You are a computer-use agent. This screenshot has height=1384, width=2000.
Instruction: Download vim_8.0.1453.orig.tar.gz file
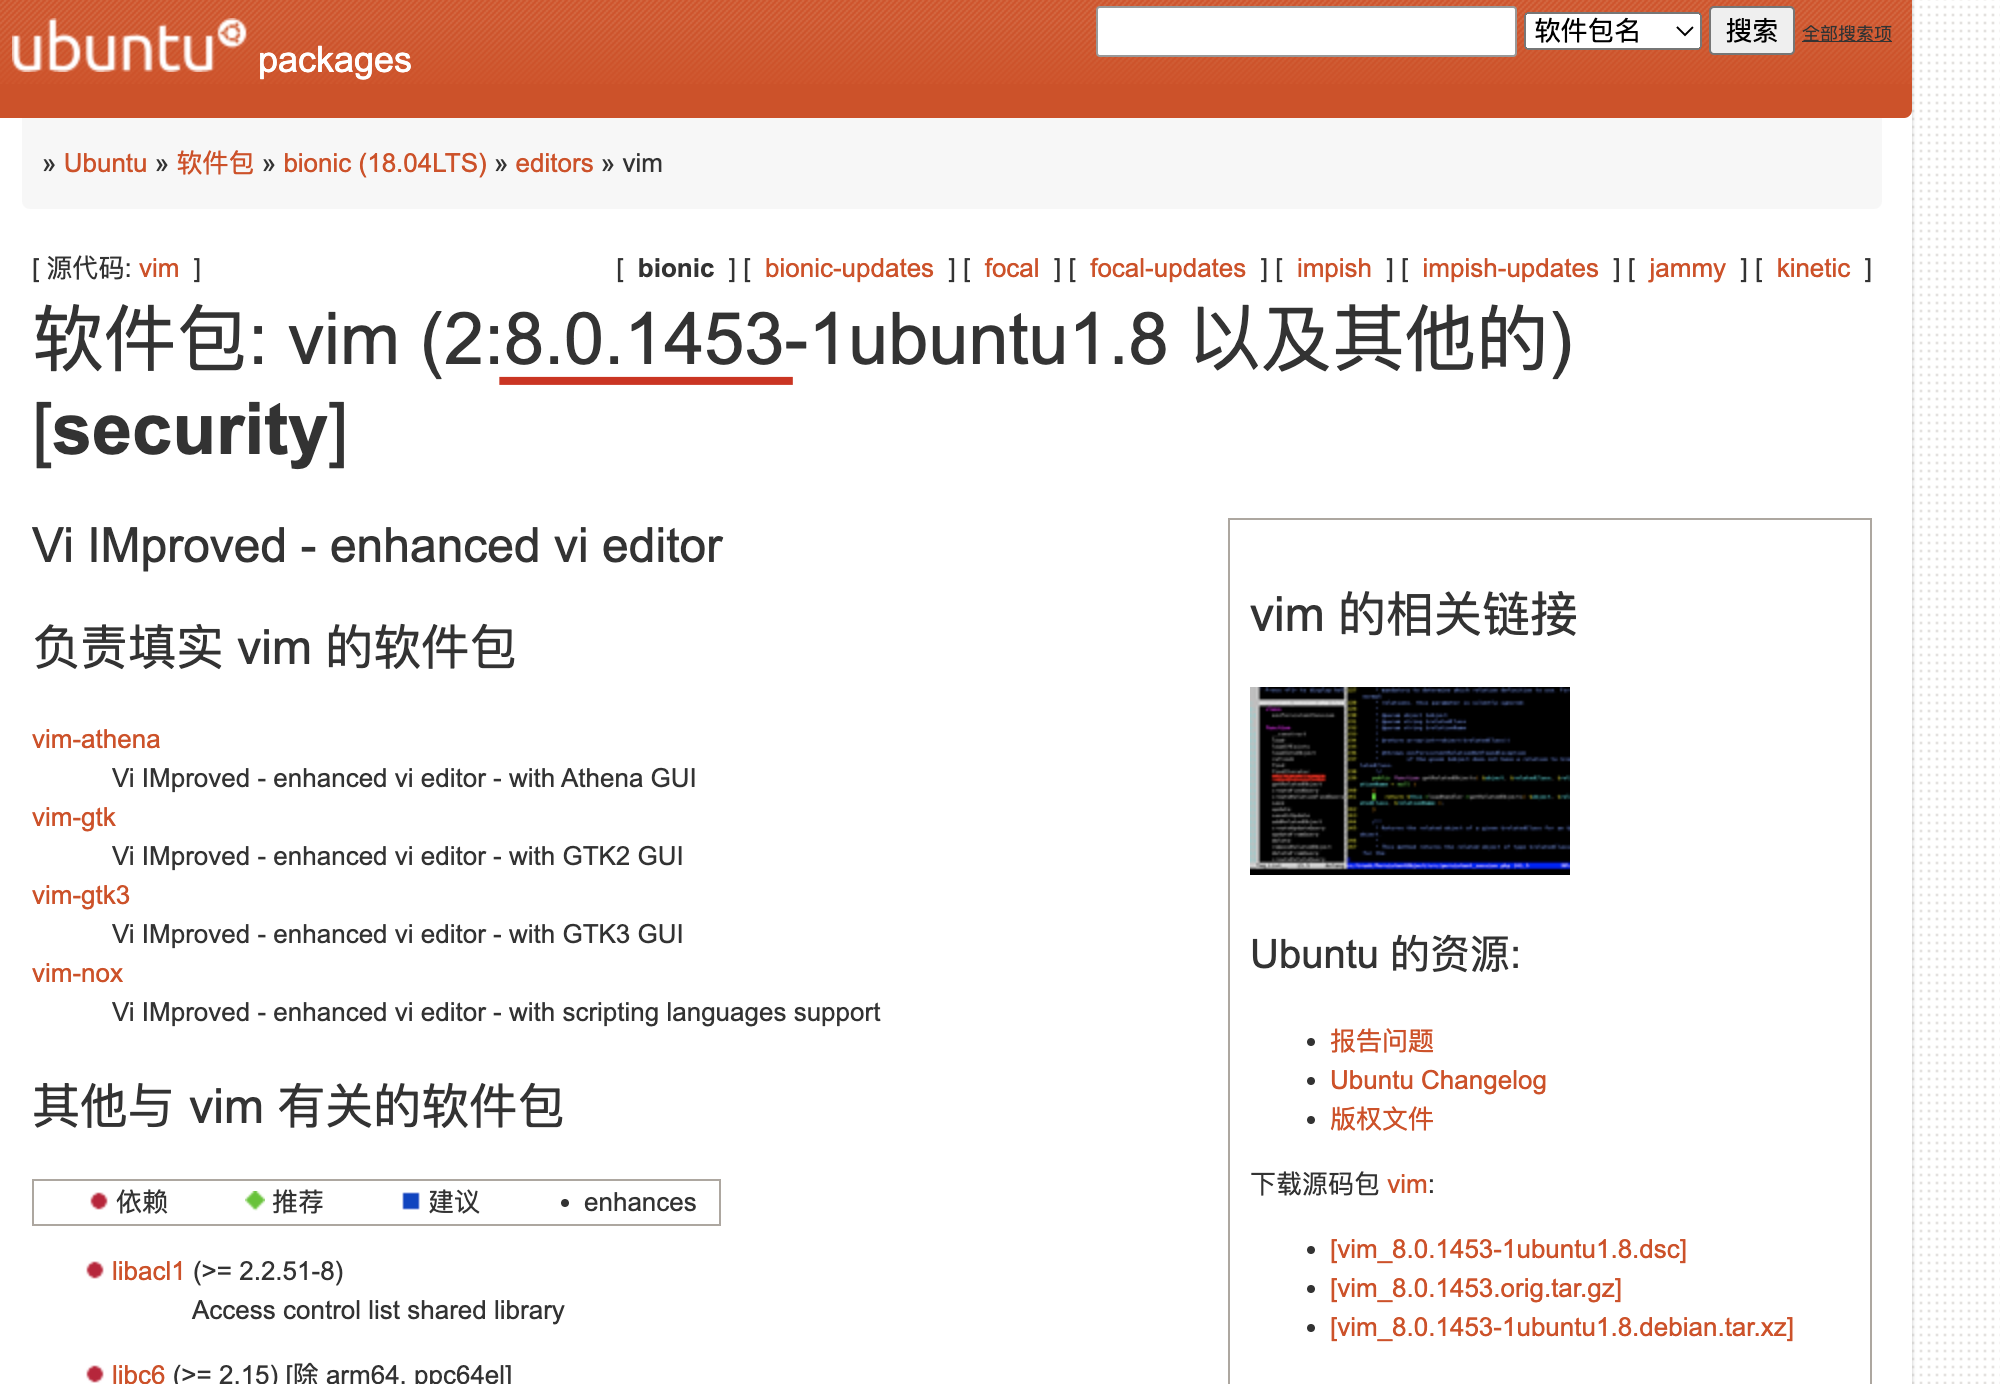pos(1475,1288)
